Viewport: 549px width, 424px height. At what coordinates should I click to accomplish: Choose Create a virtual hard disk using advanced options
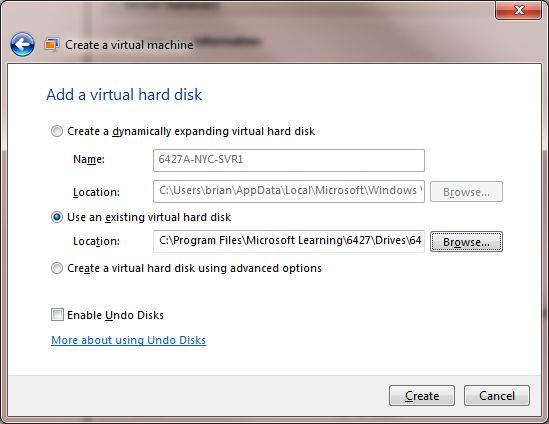coord(57,268)
